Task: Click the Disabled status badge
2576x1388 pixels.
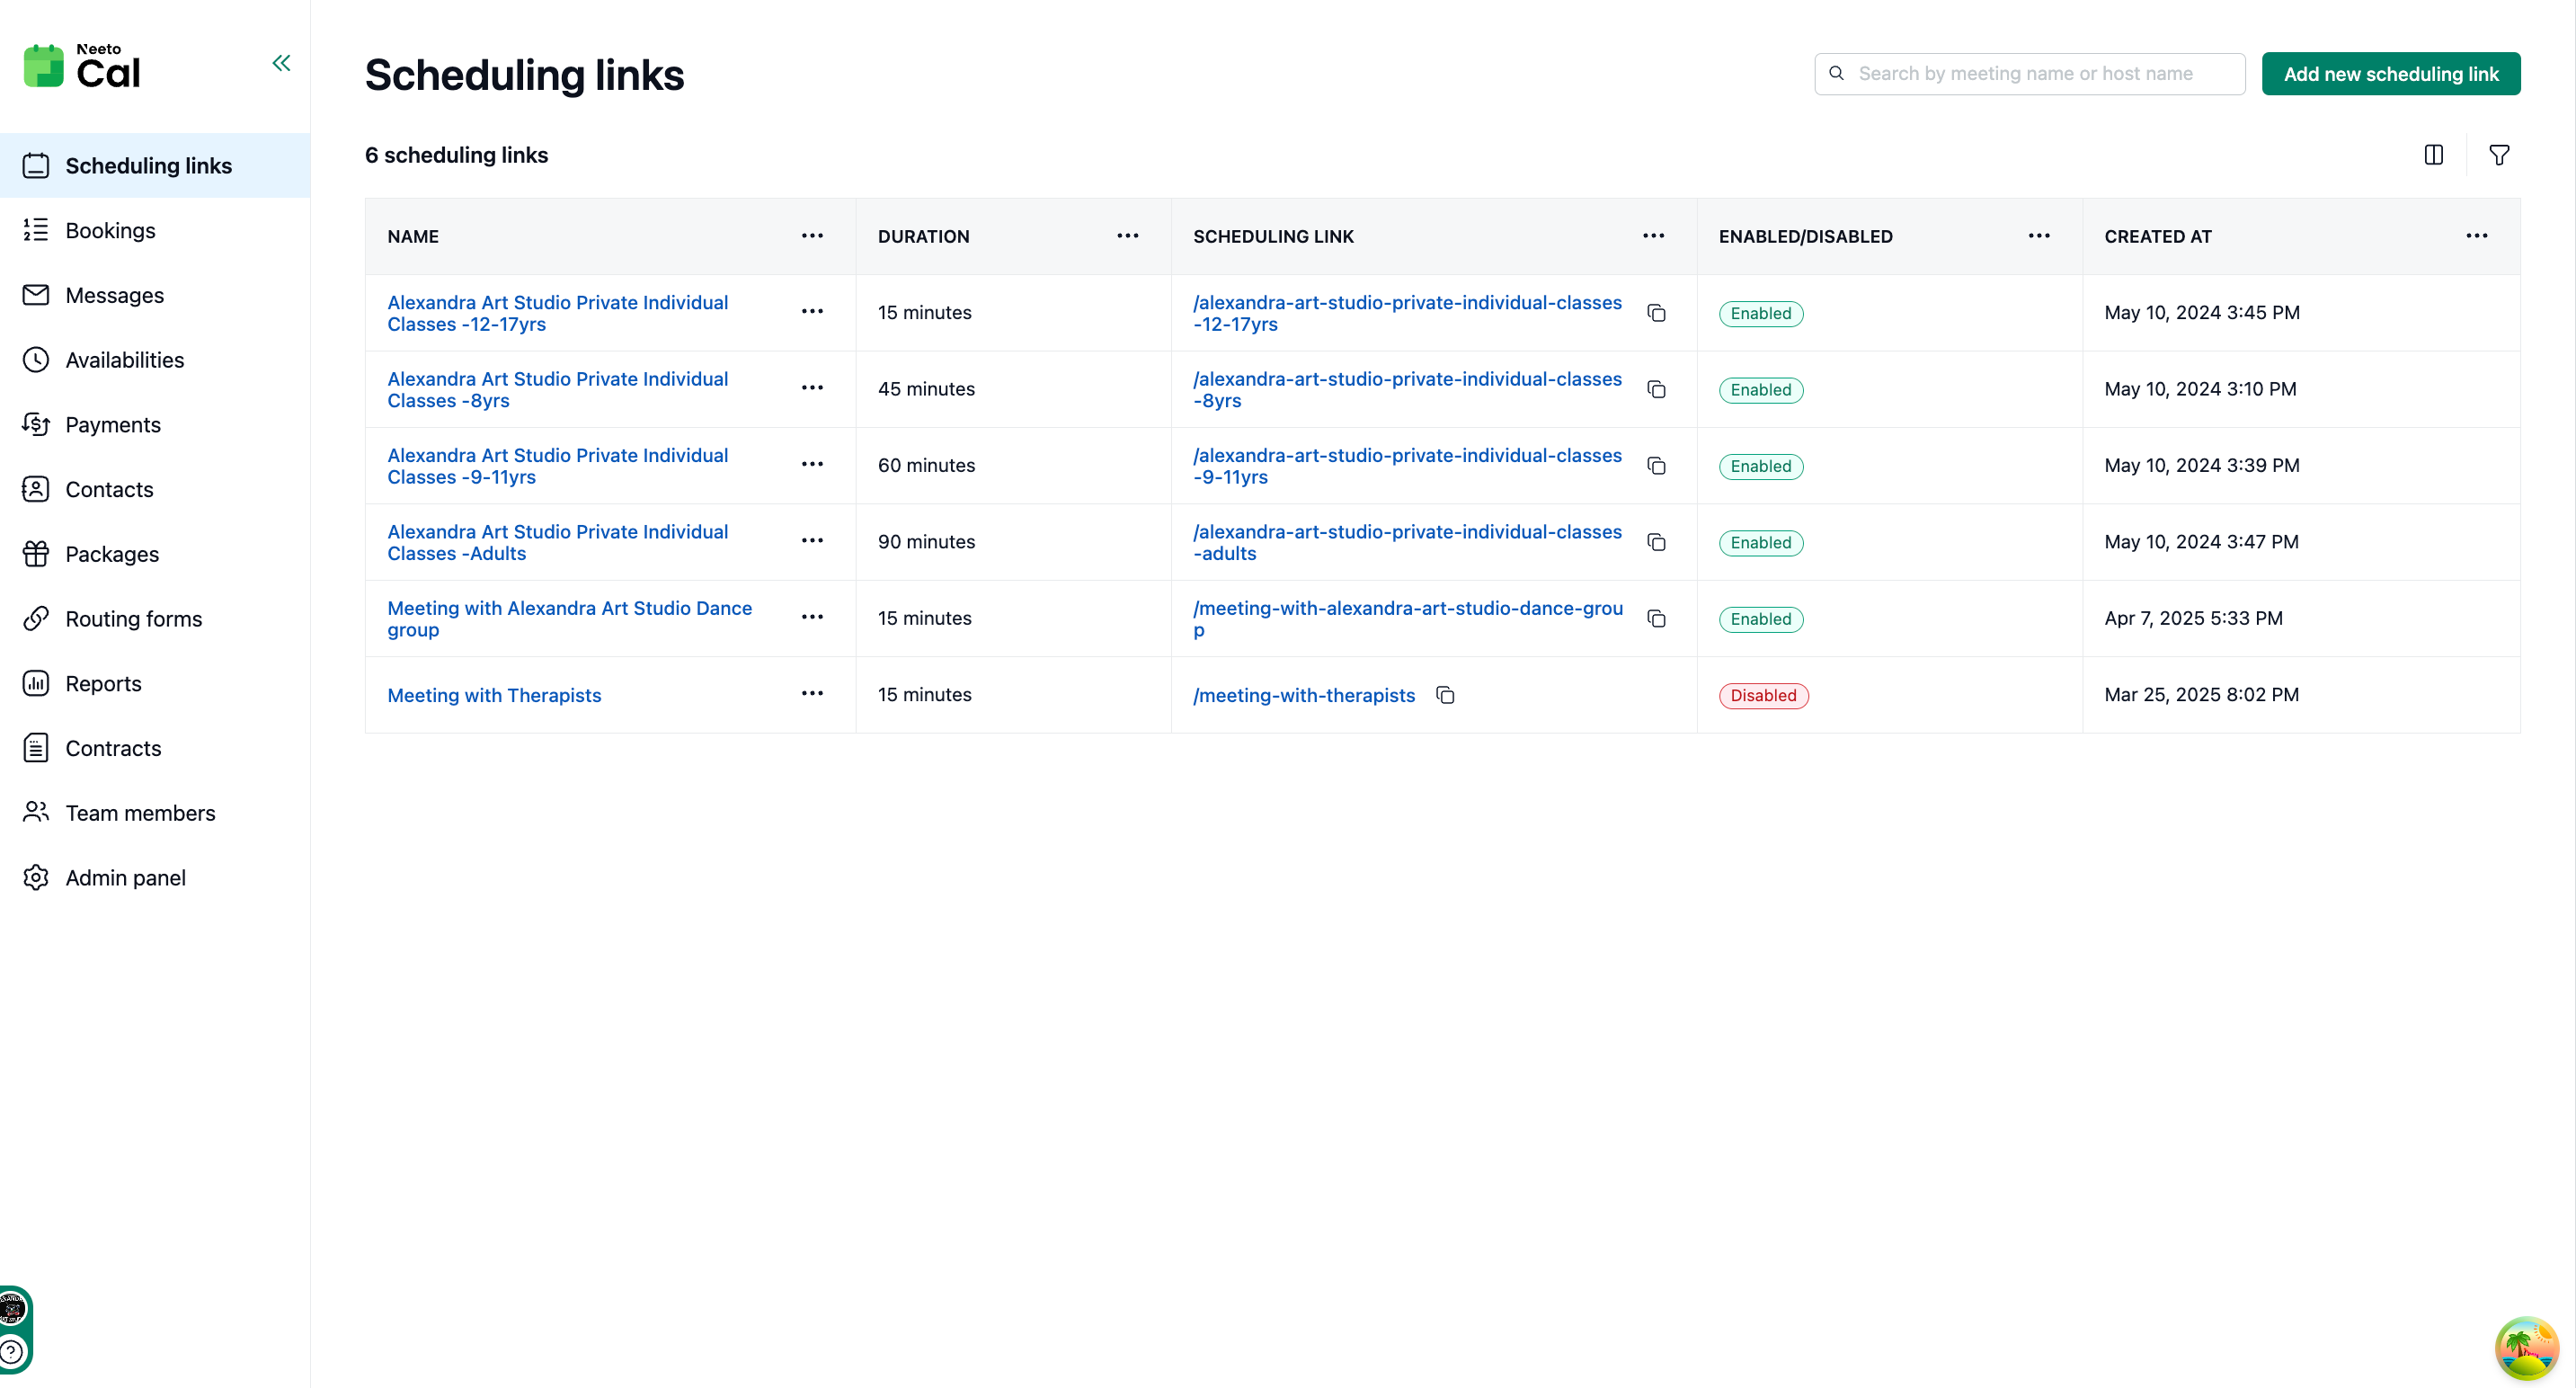Action: pyautogui.click(x=1763, y=696)
